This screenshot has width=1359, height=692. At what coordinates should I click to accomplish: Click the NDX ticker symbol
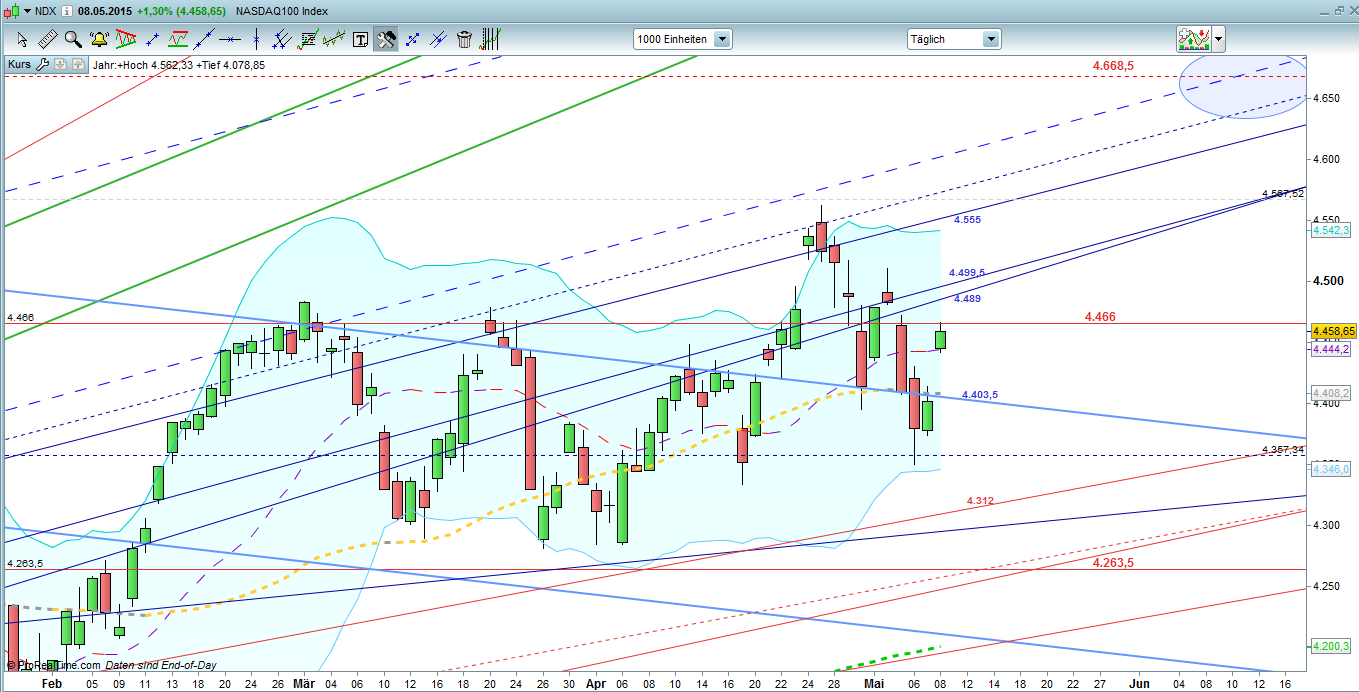pos(46,10)
